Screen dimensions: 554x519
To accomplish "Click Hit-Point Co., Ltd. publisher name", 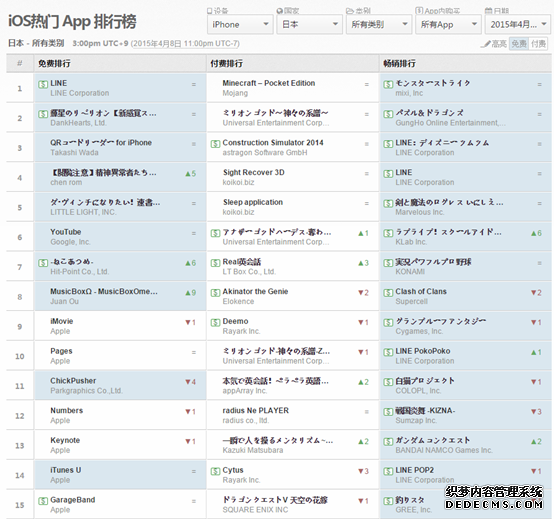I will tap(79, 272).
